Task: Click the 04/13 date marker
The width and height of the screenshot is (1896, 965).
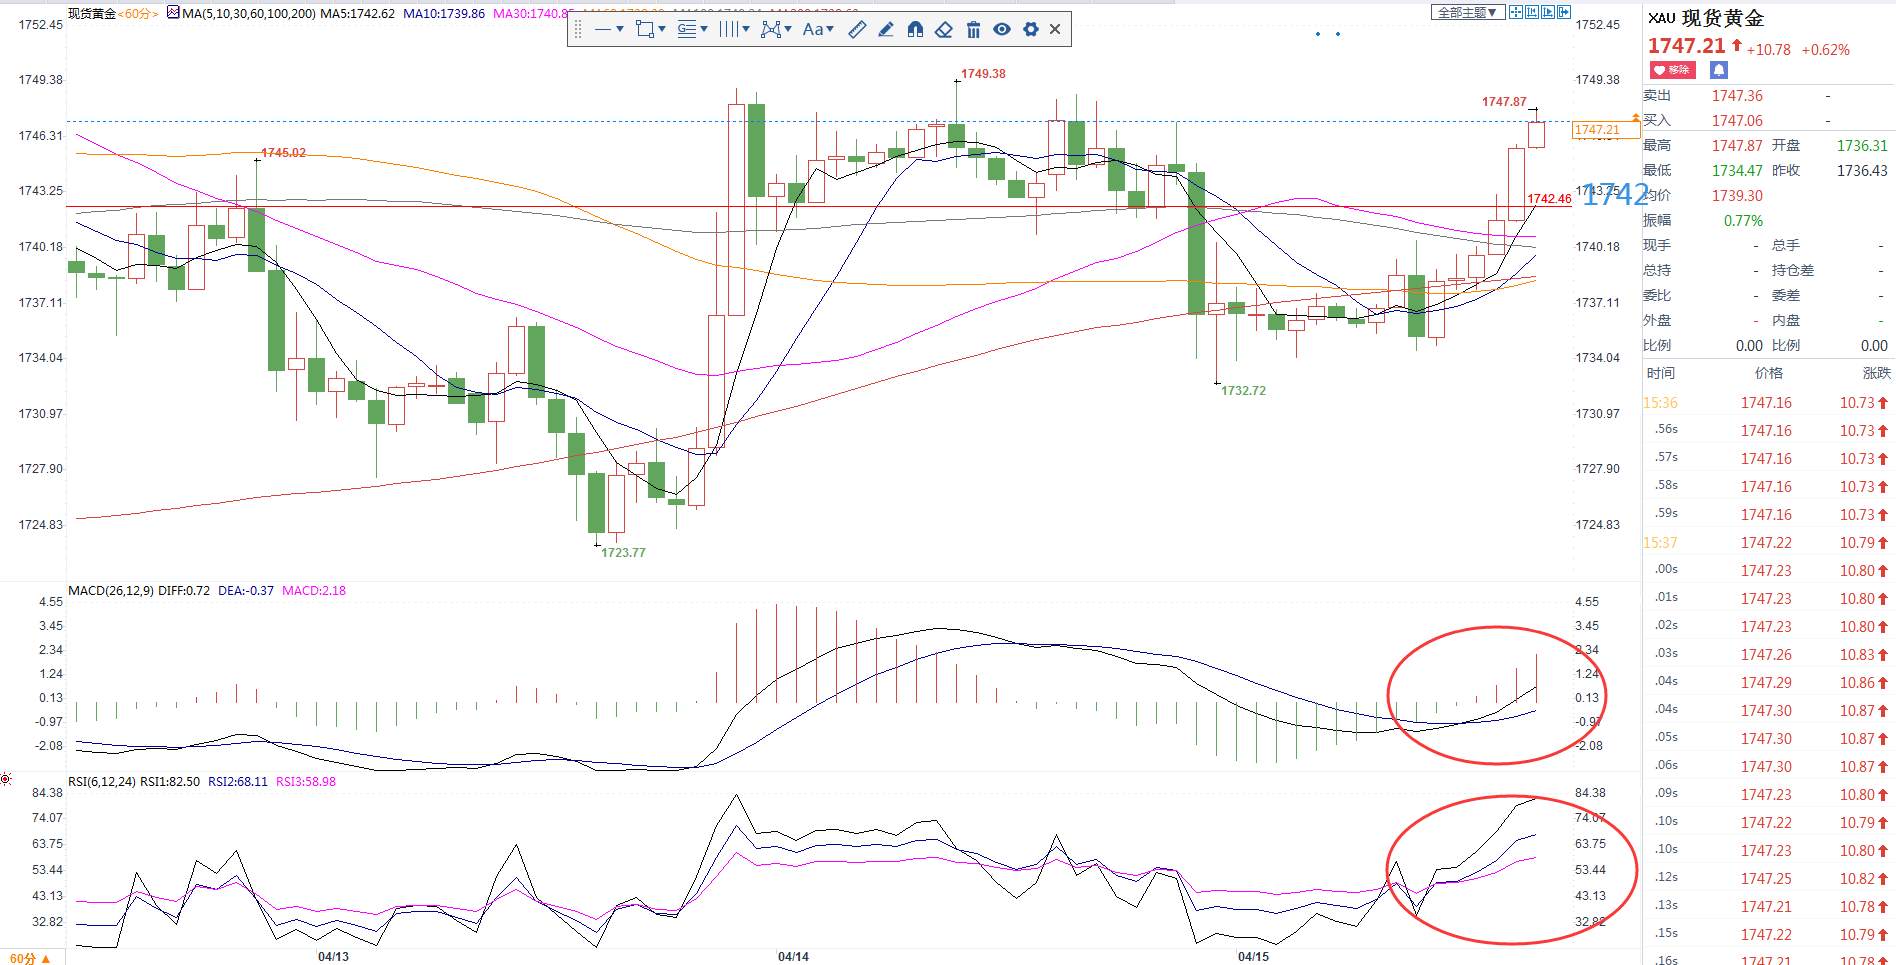Action: [333, 957]
